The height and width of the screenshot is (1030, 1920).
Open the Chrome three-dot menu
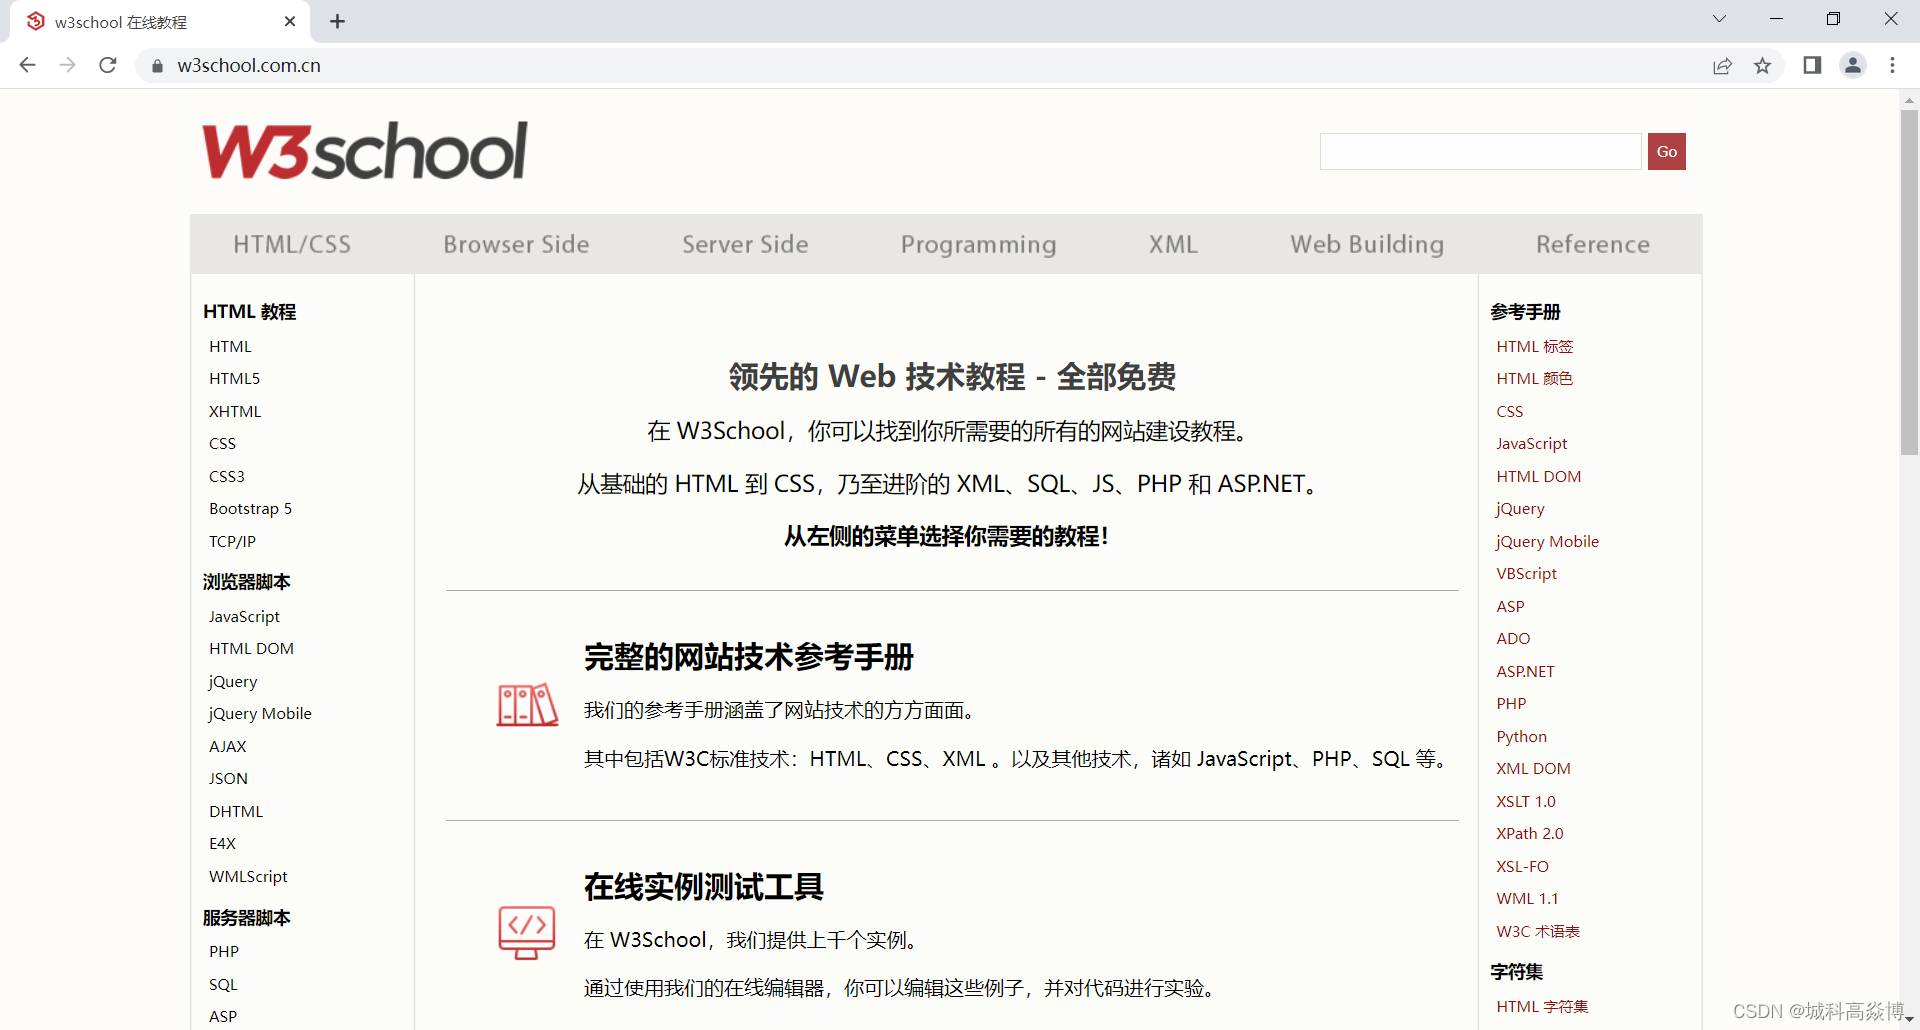tap(1892, 65)
